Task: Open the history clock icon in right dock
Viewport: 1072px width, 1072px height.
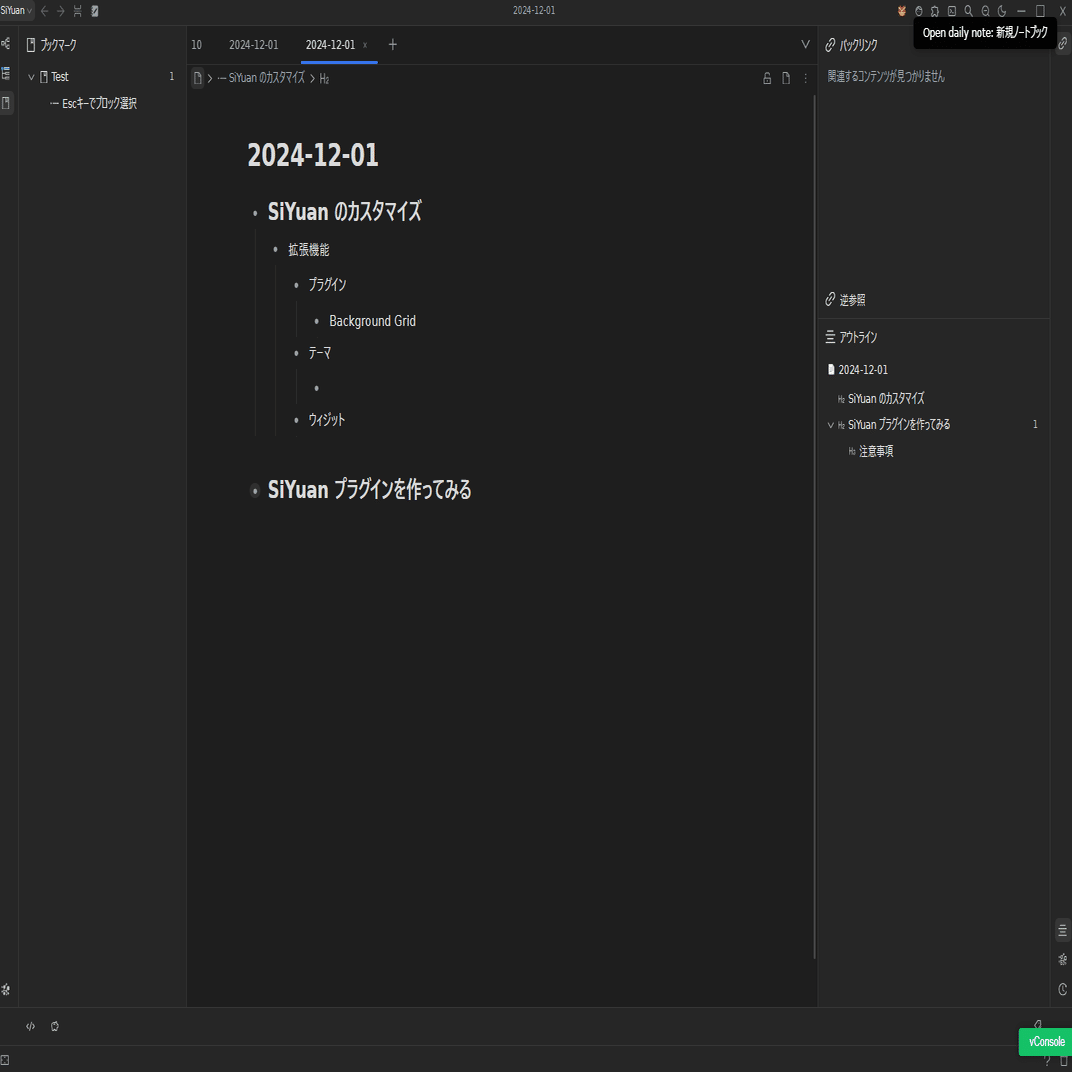Action: (x=1062, y=989)
